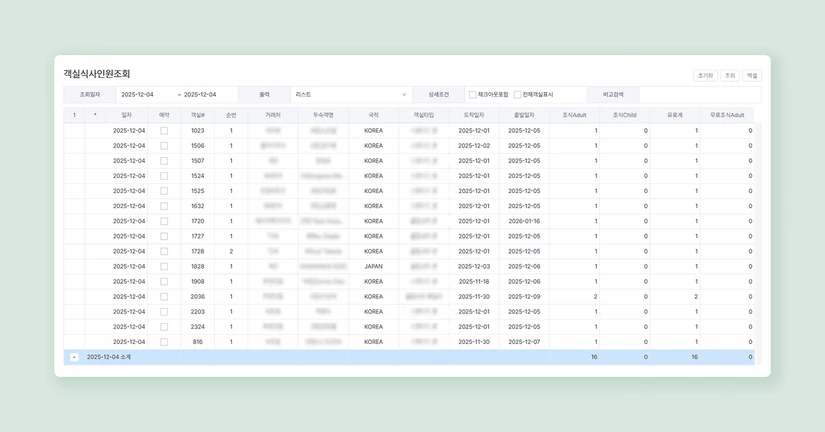Open the 출력 리스트 dropdown
The width and height of the screenshot is (825, 432).
coord(351,94)
